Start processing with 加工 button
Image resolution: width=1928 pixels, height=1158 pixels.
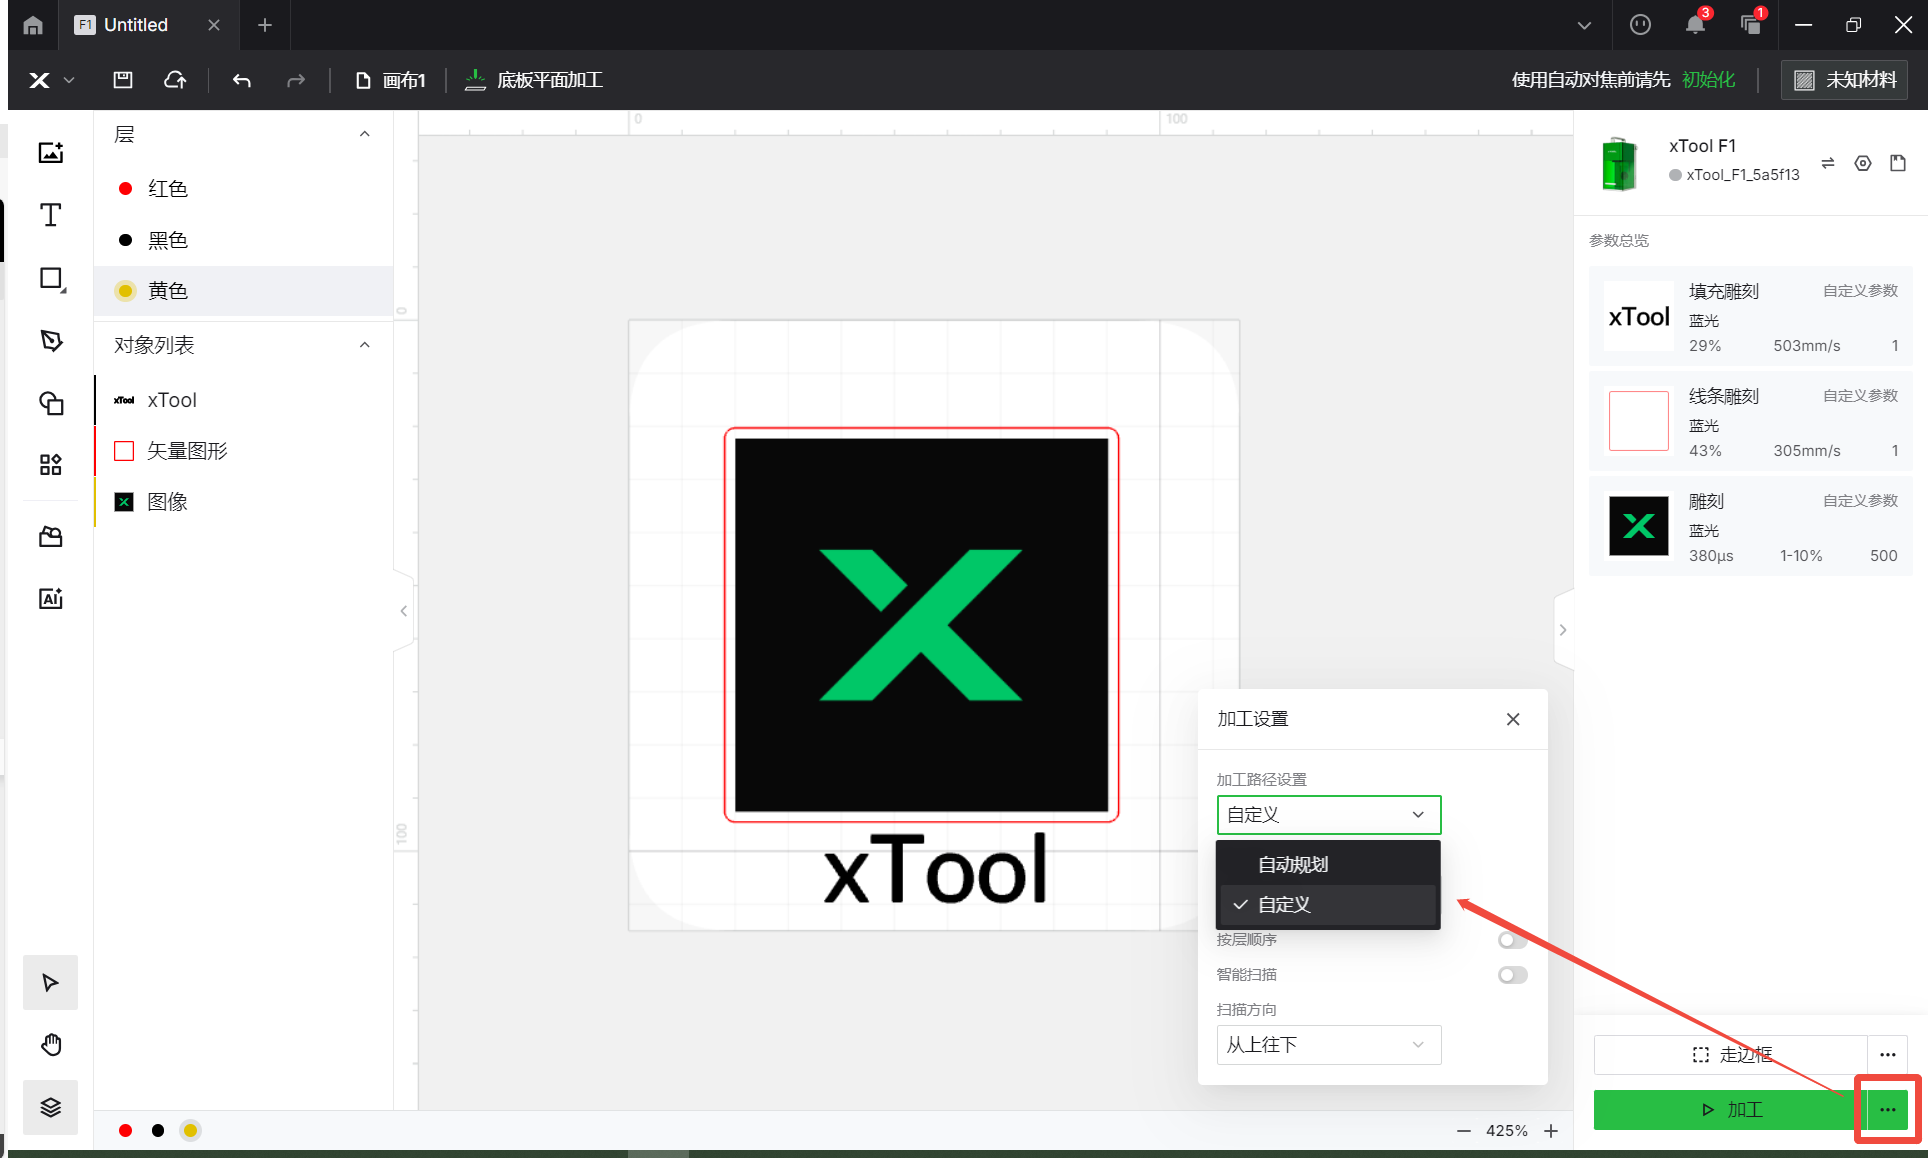click(x=1730, y=1110)
